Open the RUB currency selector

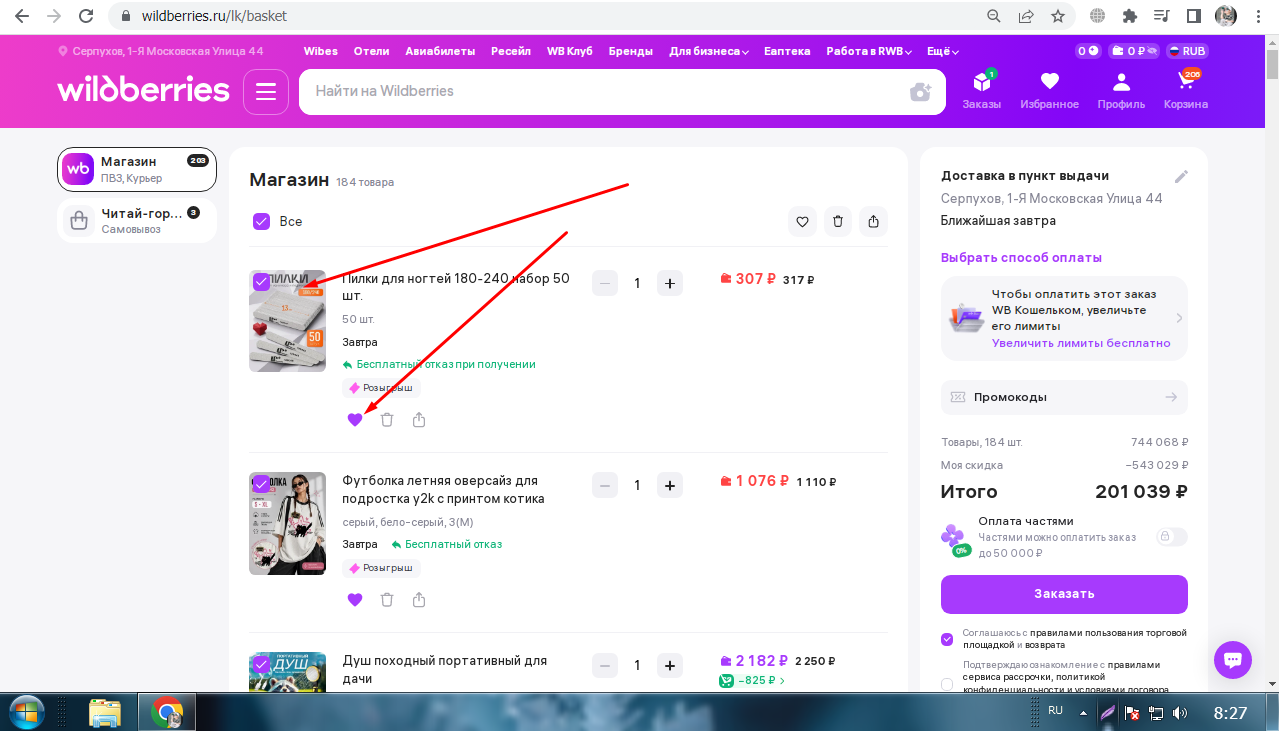(x=1188, y=51)
